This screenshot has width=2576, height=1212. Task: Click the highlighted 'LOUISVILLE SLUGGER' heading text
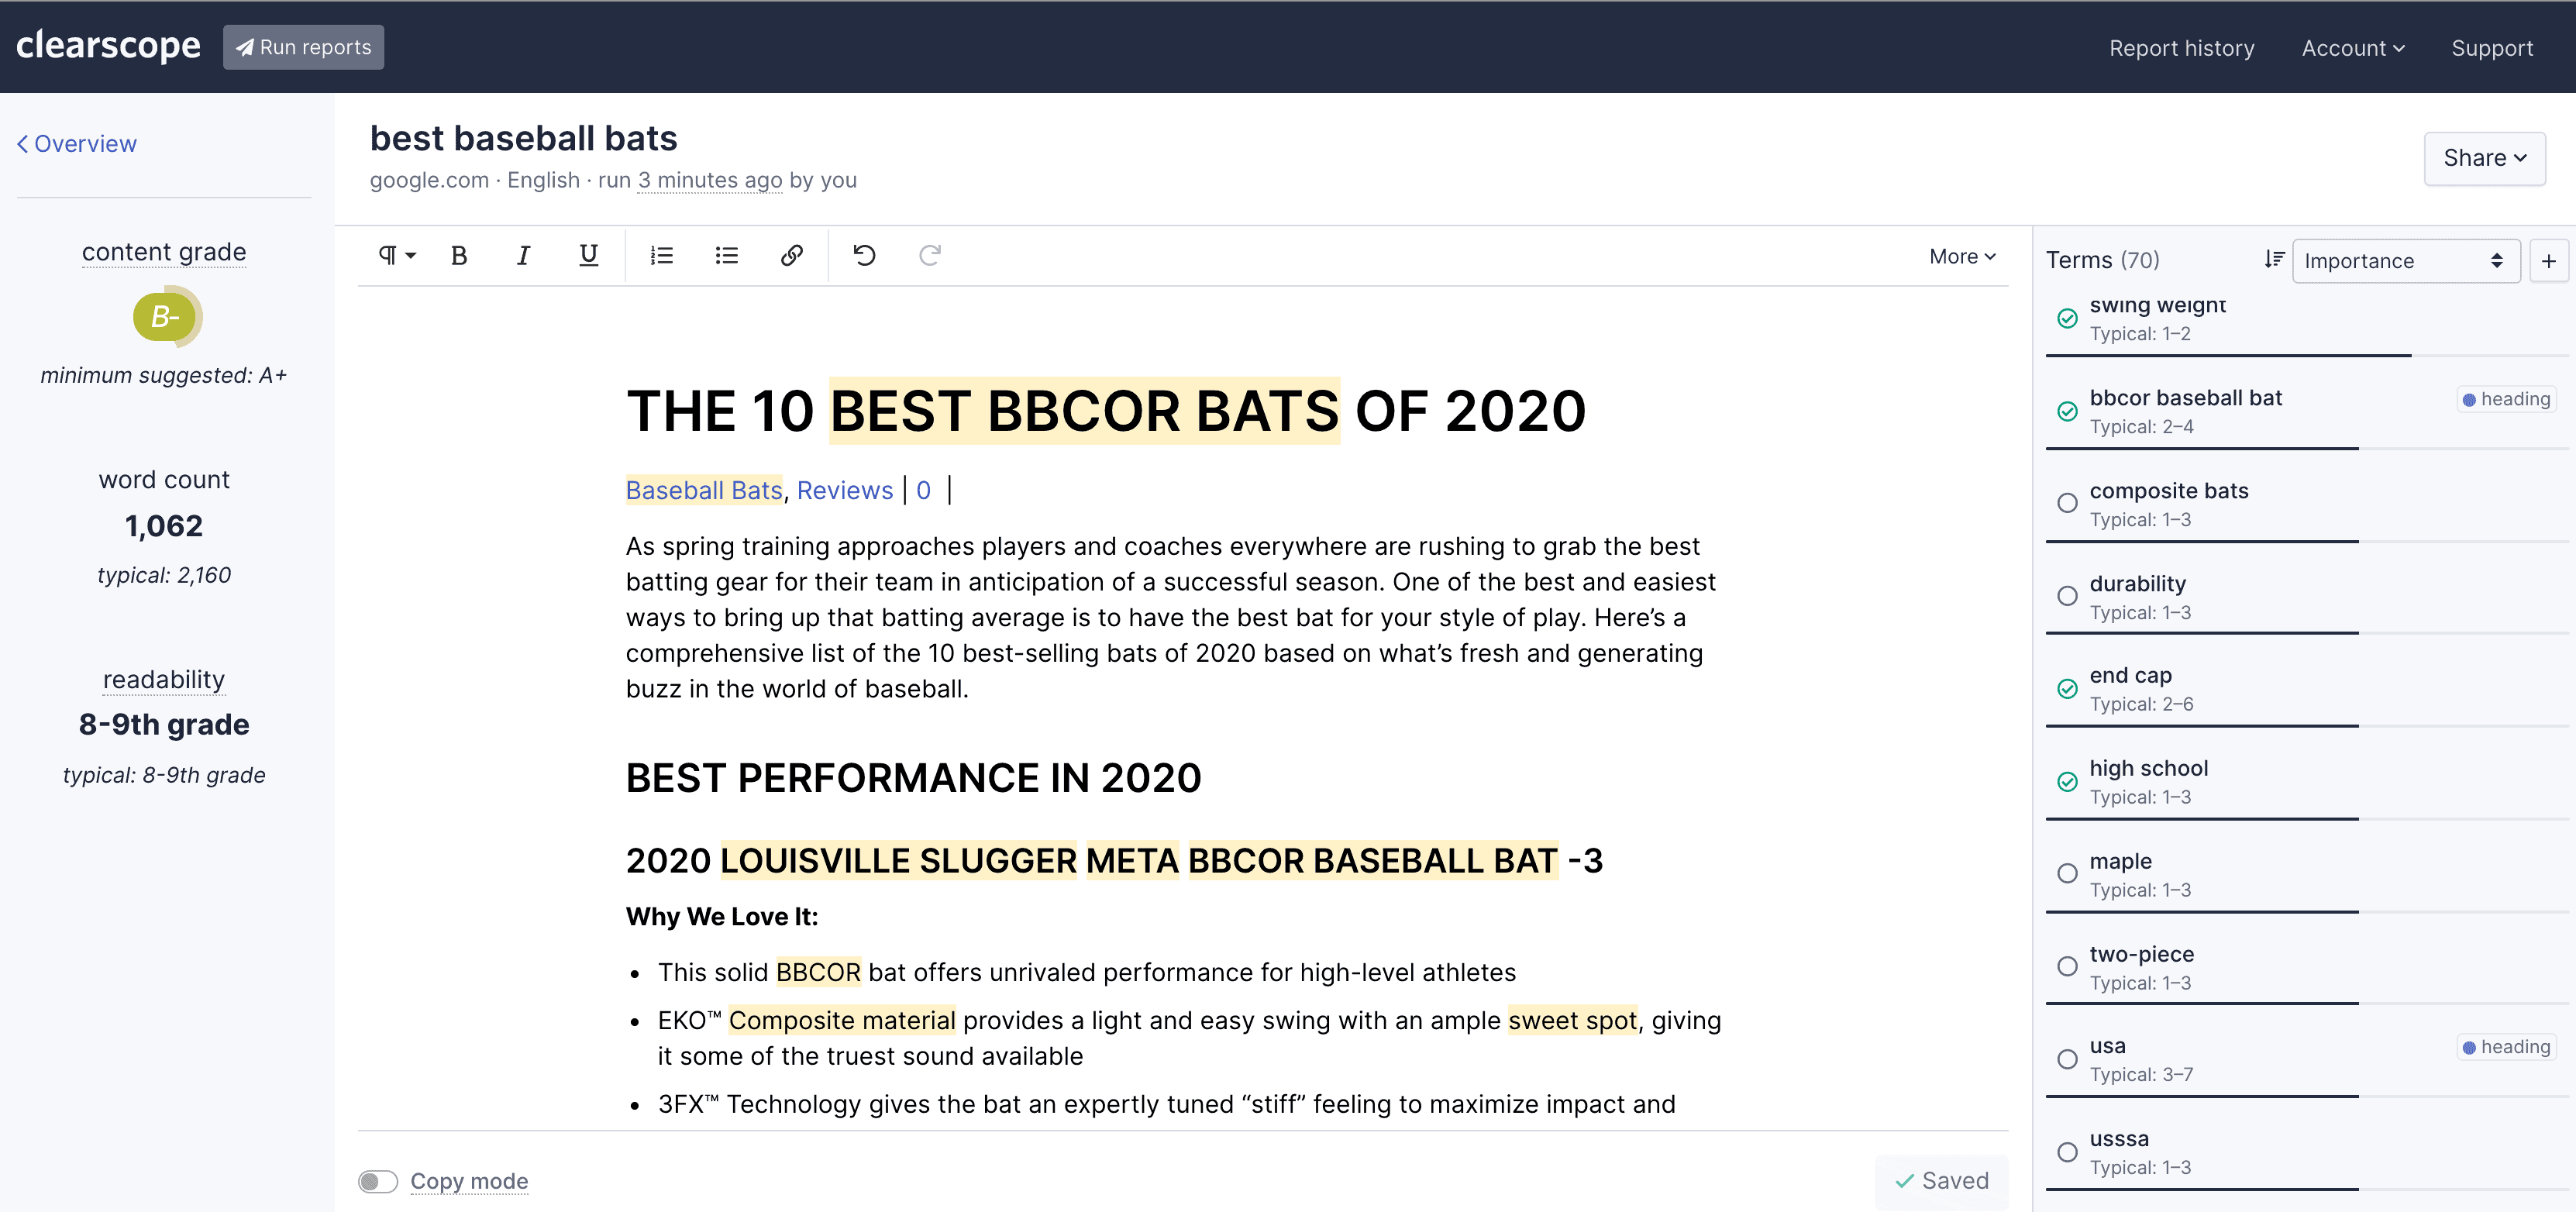coord(898,860)
